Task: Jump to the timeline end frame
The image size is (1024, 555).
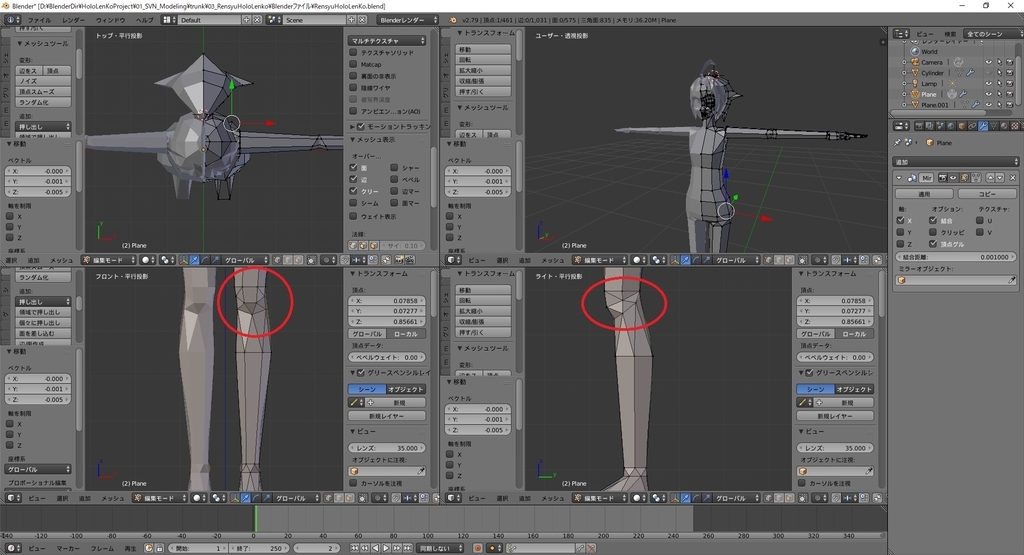Action: [408, 548]
